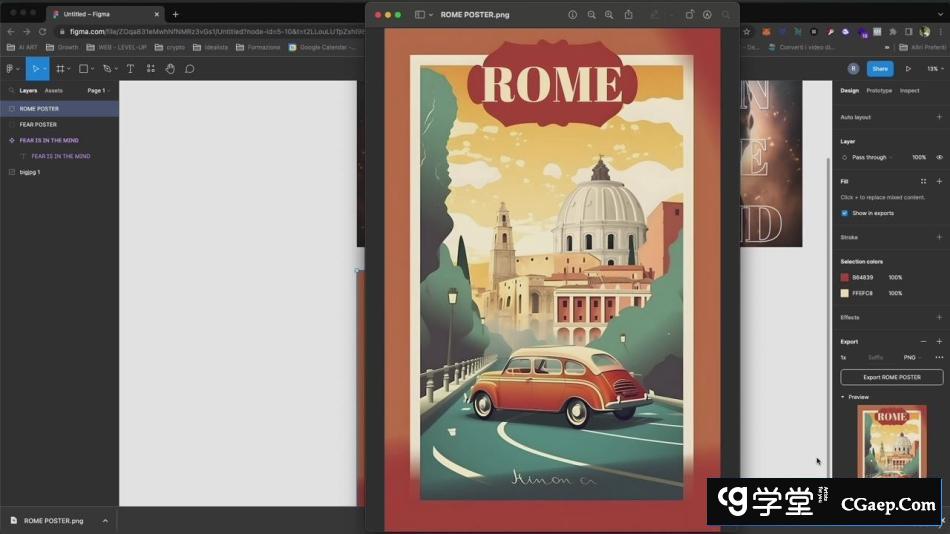Image resolution: width=950 pixels, height=534 pixels.
Task: Click the Export ROME POSTER button
Action: coord(891,377)
